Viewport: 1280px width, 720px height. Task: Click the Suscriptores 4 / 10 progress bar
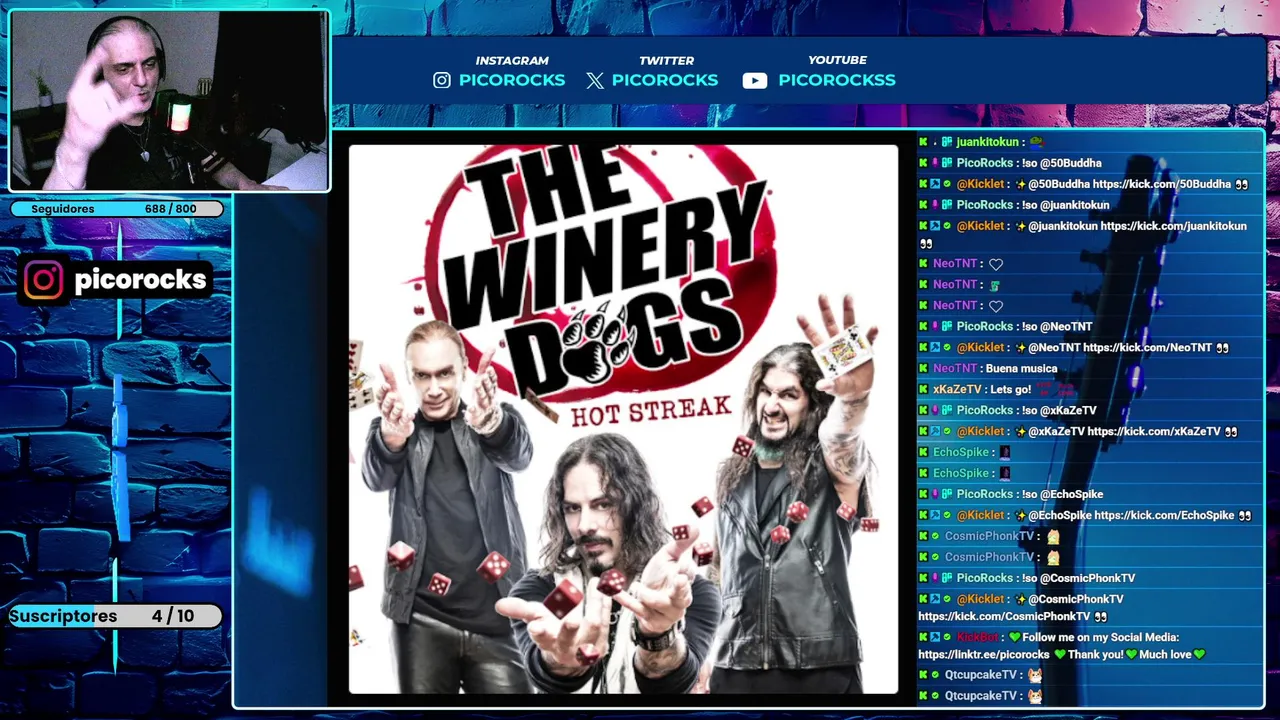pyautogui.click(x=116, y=616)
